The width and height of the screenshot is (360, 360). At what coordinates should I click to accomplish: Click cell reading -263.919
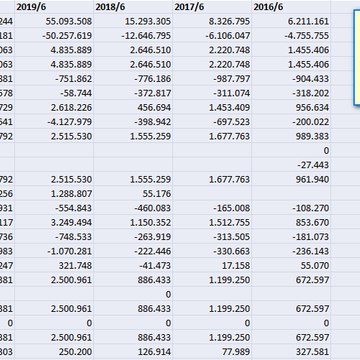pos(133,236)
